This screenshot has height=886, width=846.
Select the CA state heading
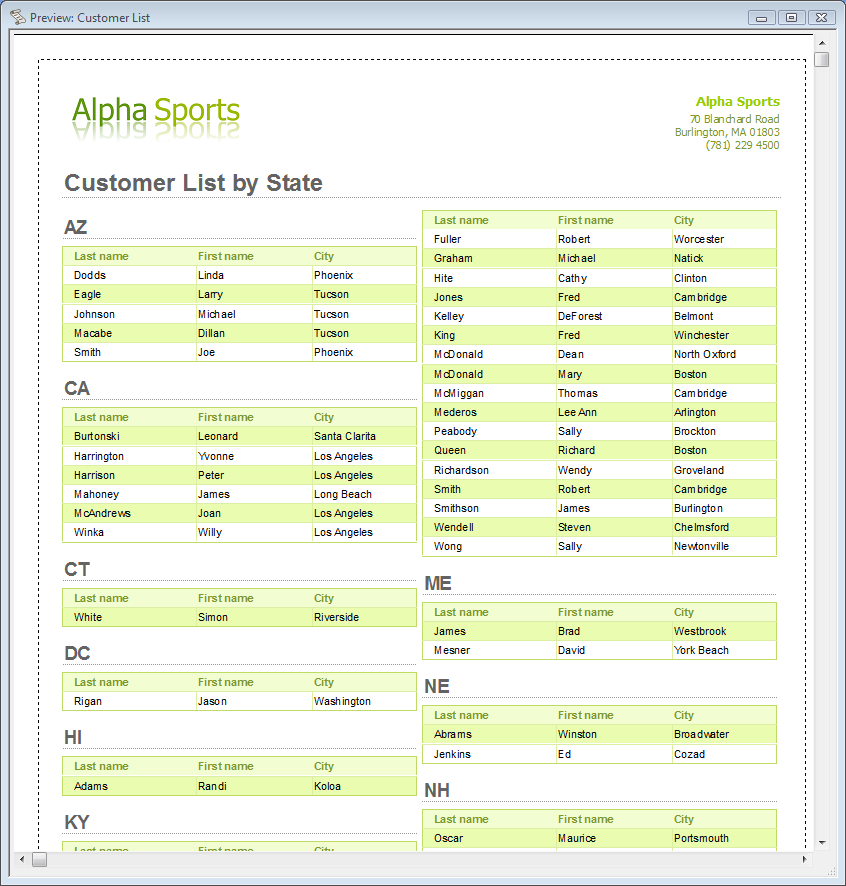click(77, 388)
